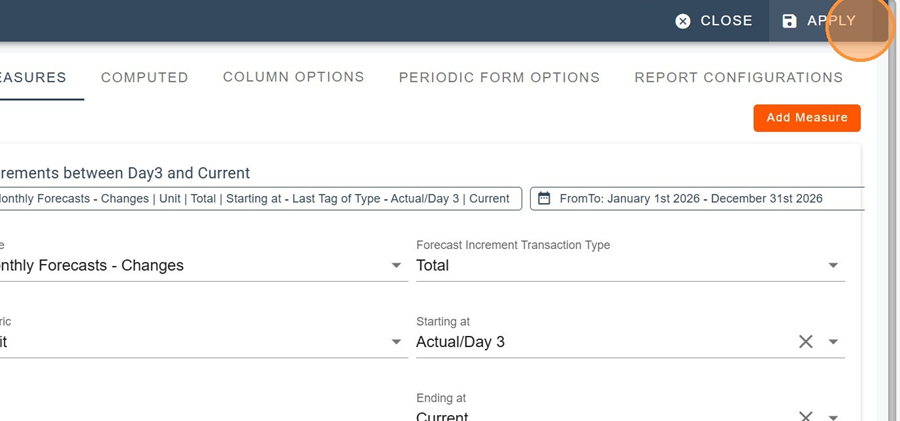
Task: Click the Monthly Forecasts summary chip
Action: [x=255, y=198]
